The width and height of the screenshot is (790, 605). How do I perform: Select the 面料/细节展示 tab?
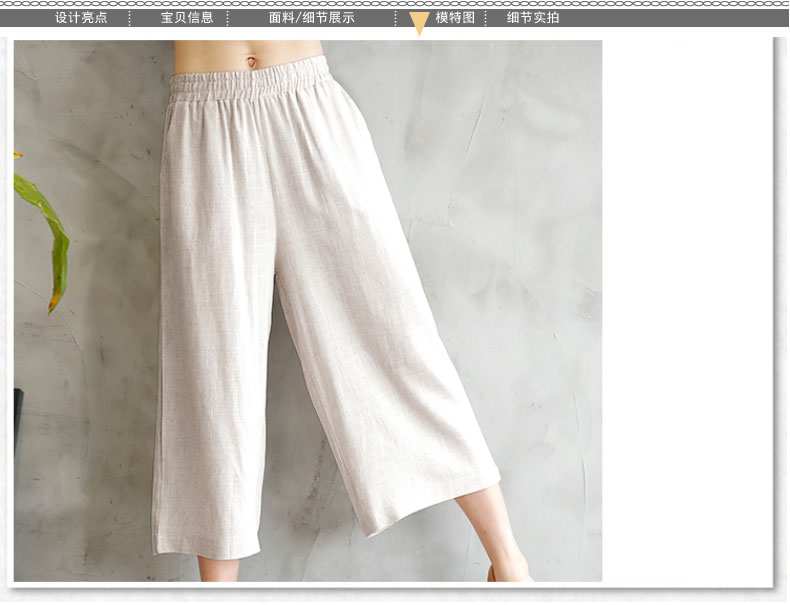point(312,18)
